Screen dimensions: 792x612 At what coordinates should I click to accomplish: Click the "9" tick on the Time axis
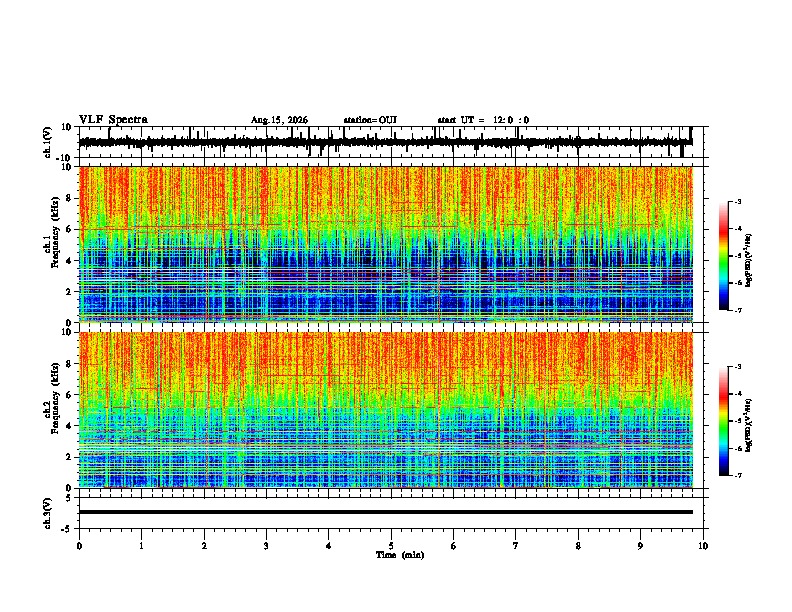[640, 546]
